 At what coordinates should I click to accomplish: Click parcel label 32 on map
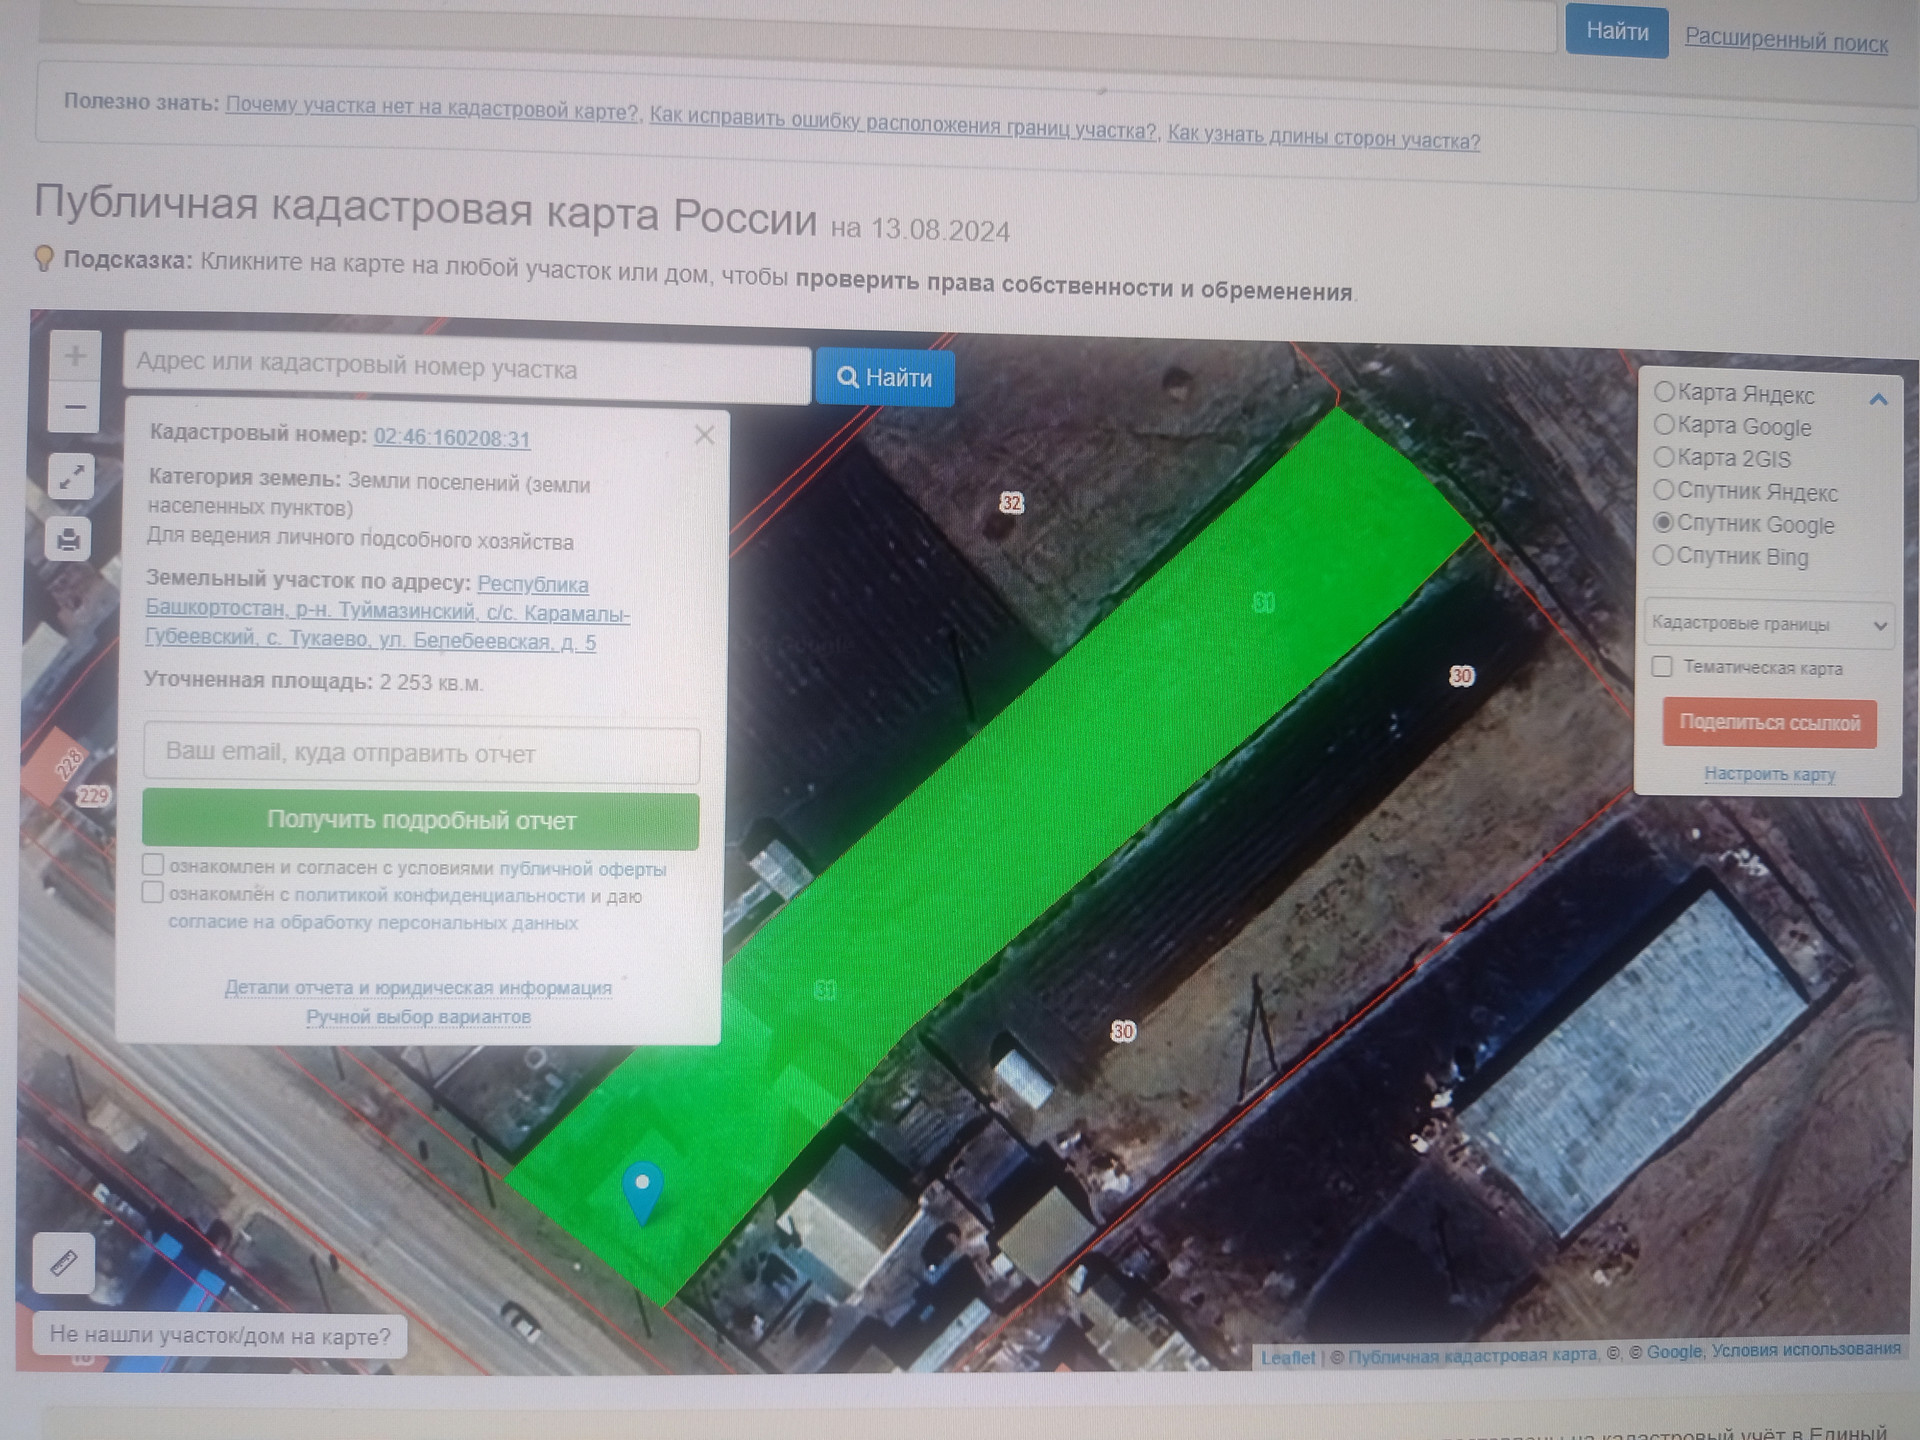tap(1011, 503)
